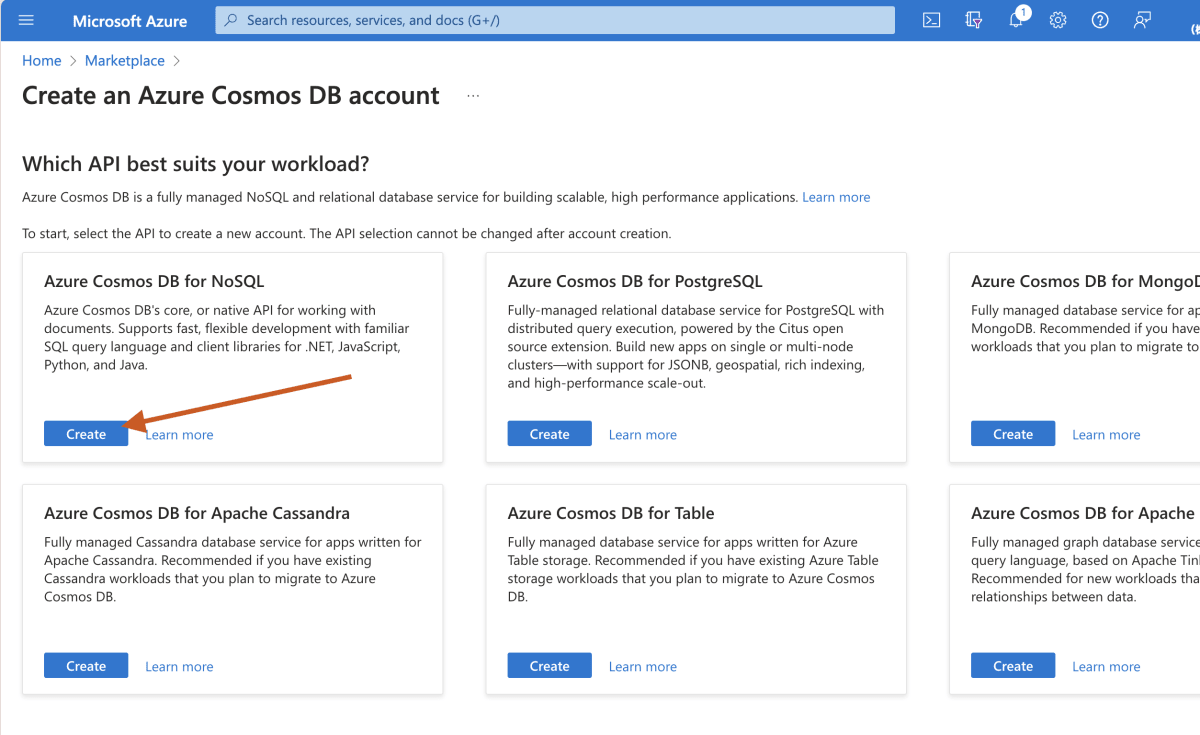Create Azure Cosmos DB for PostgreSQL account
This screenshot has width=1200, height=735.
click(550, 434)
